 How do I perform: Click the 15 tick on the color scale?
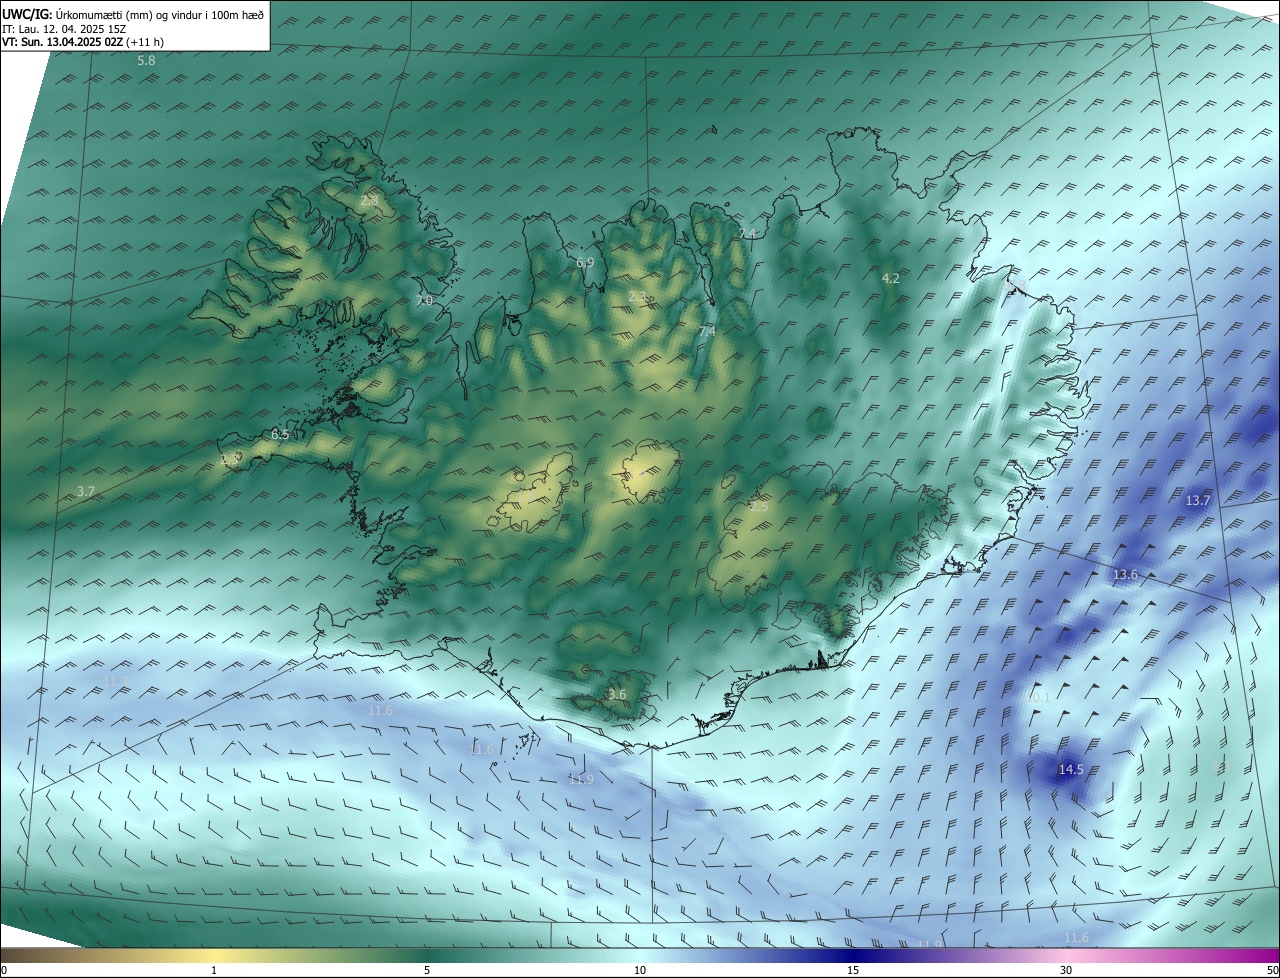click(x=853, y=970)
